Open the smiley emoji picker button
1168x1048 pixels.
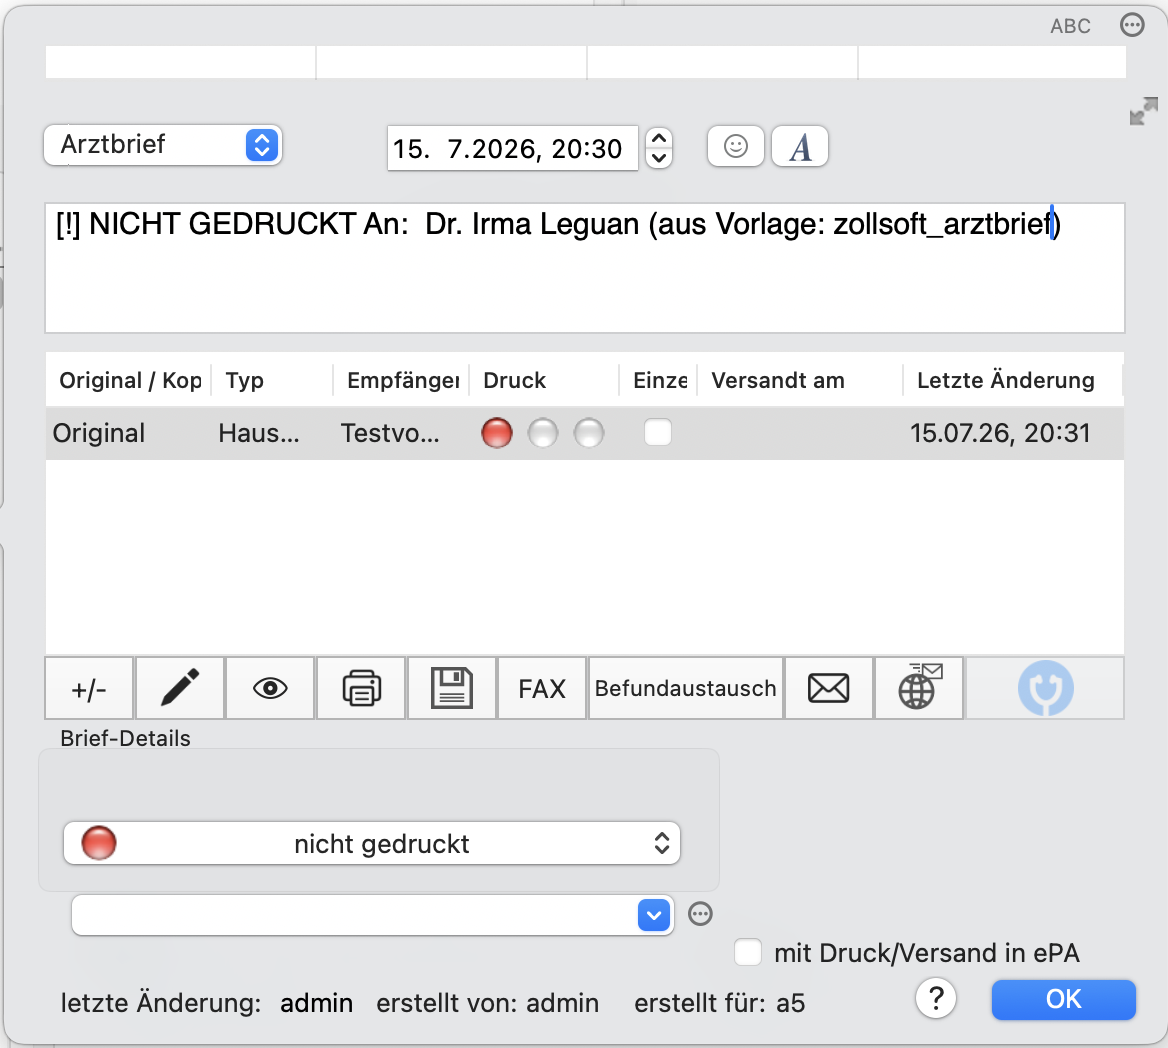coord(736,146)
